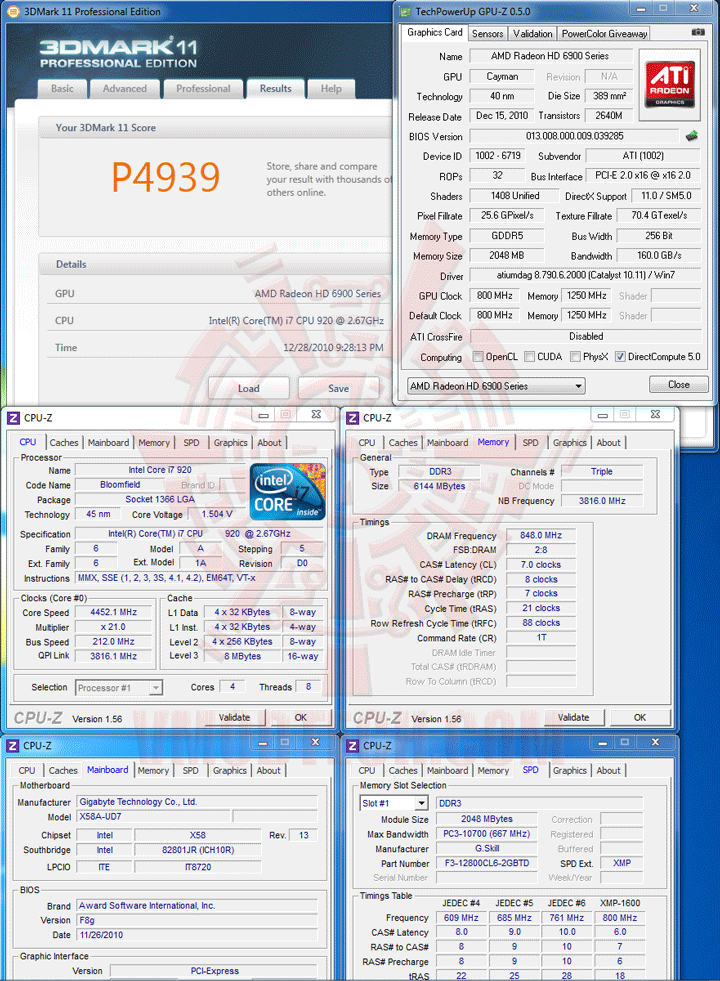The width and height of the screenshot is (720, 981).
Task: Click Validate in the CPU-Z CPU window
Action: 234,718
